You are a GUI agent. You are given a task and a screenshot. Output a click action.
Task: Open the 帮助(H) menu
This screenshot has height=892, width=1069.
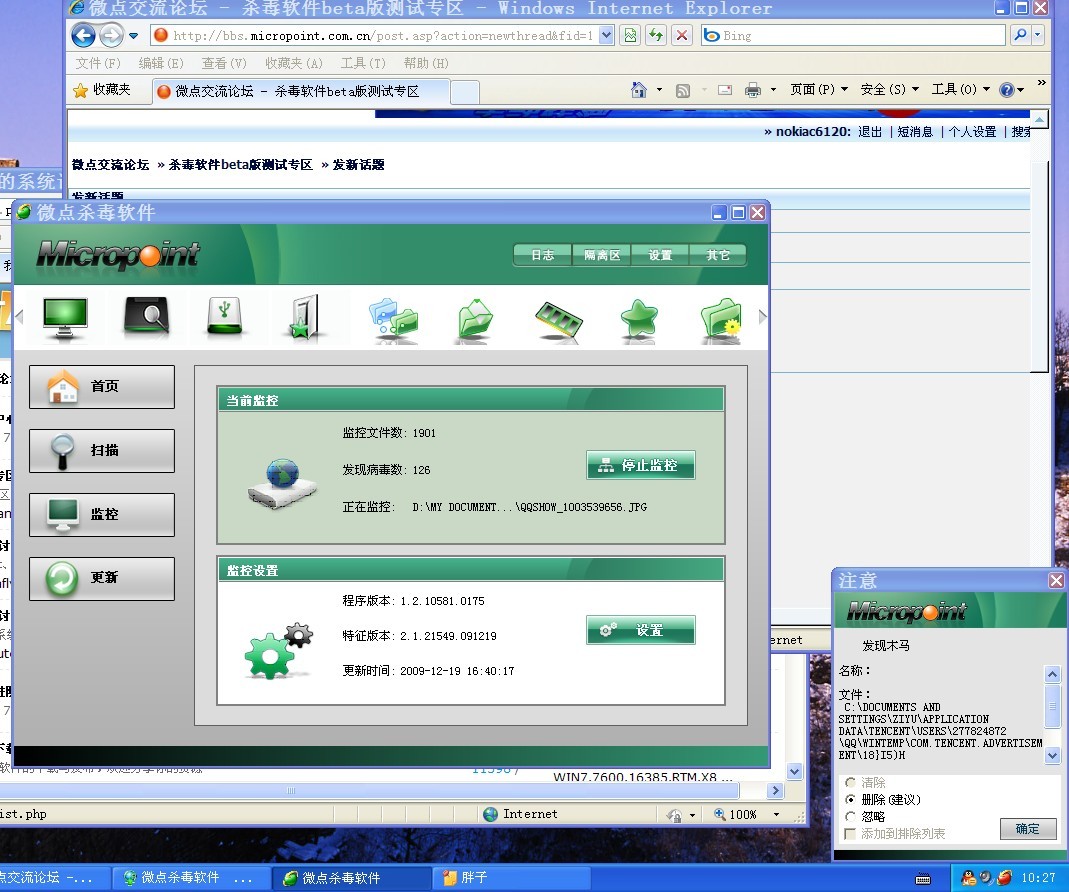pos(426,63)
